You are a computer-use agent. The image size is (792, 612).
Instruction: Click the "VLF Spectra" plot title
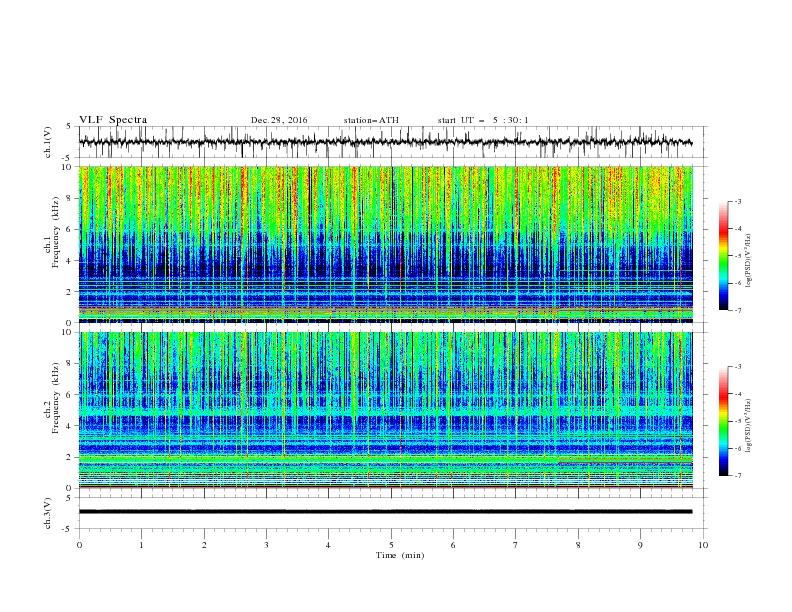click(113, 120)
